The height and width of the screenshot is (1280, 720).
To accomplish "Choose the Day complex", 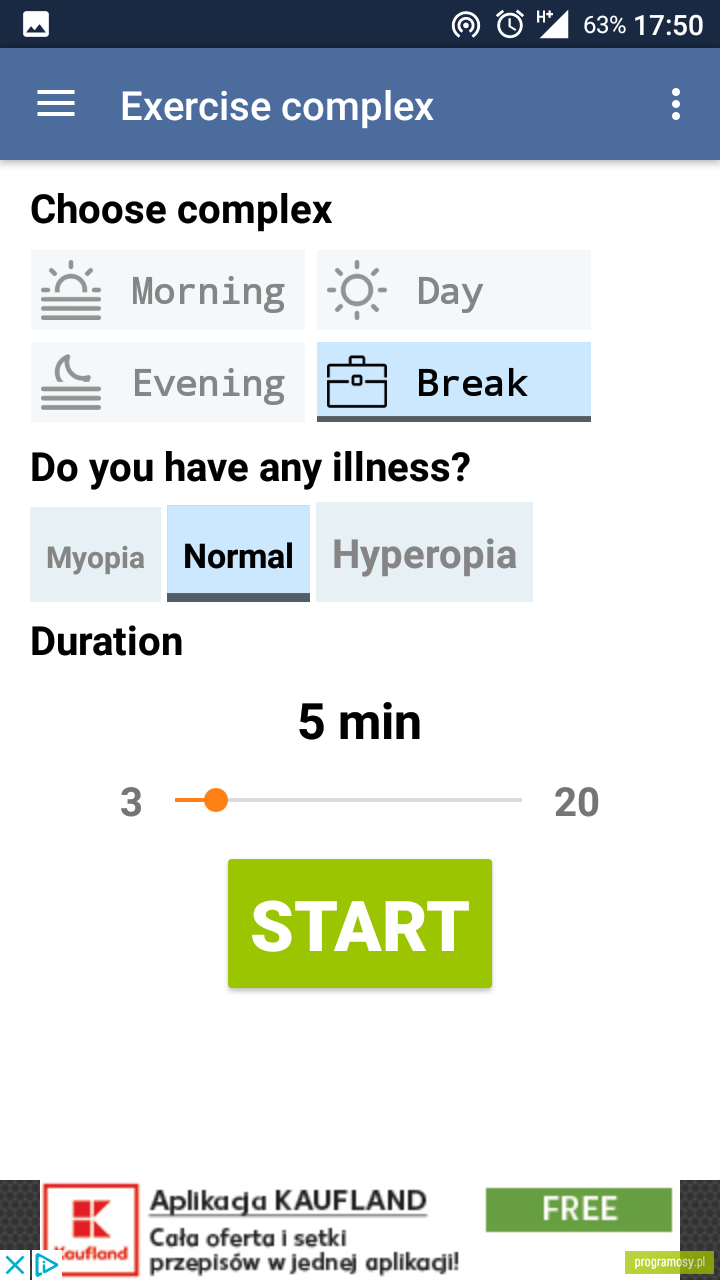I will click(454, 290).
